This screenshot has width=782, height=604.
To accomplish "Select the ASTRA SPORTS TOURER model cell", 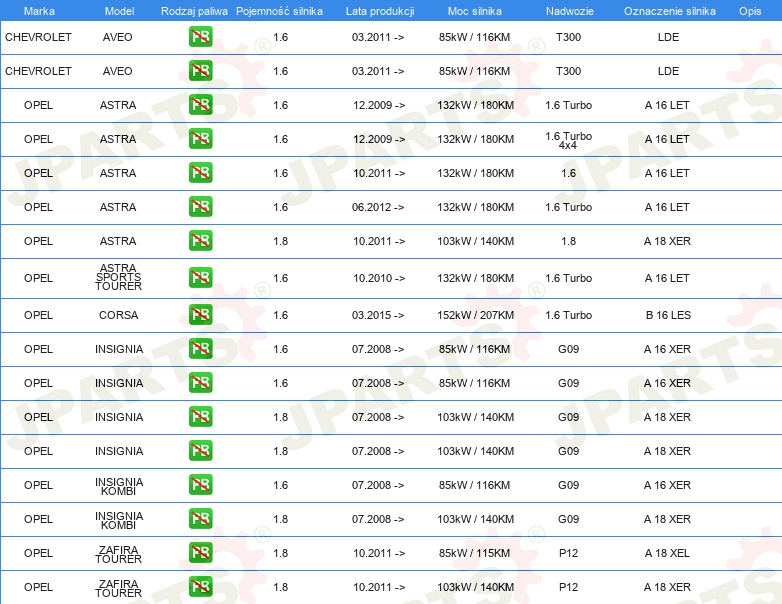I will coord(118,277).
